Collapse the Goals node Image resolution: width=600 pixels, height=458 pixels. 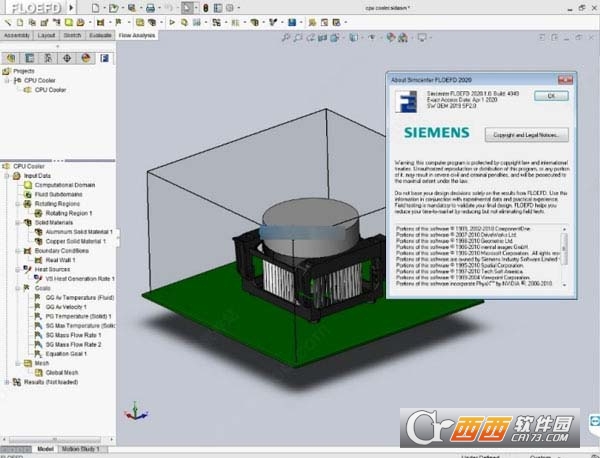18,288
